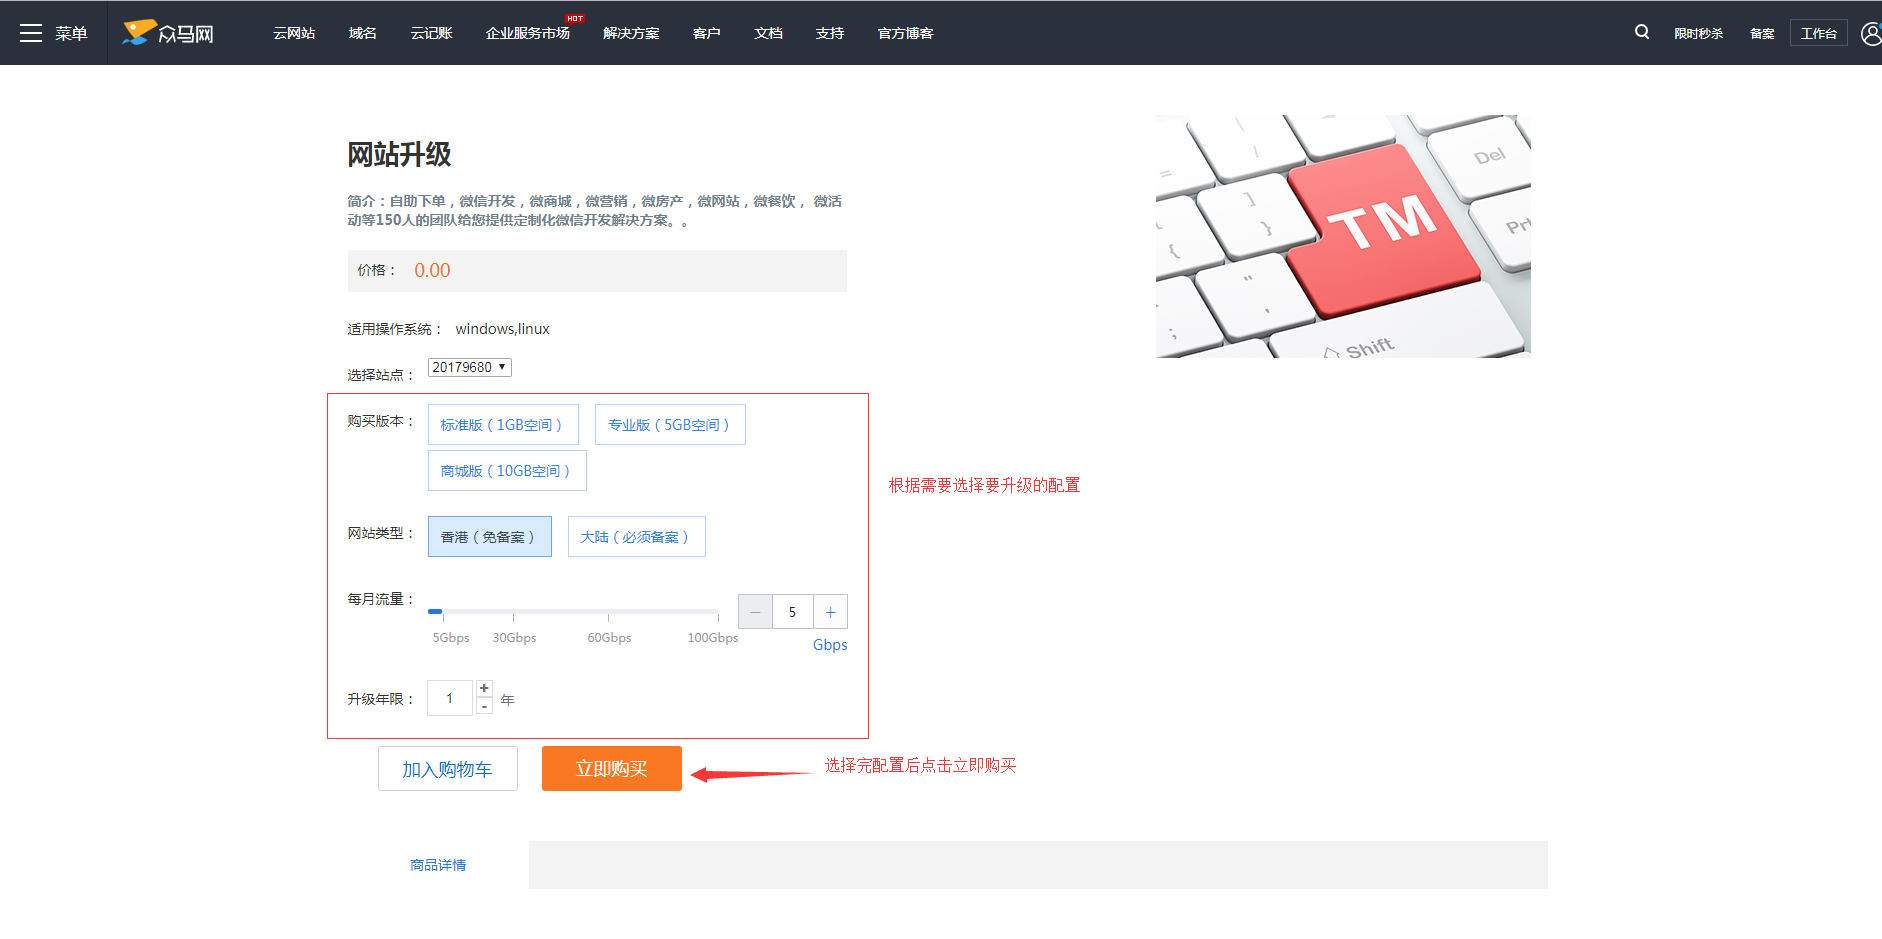Go to 支持 in the top navigation
This screenshot has width=1882, height=939.
point(829,33)
